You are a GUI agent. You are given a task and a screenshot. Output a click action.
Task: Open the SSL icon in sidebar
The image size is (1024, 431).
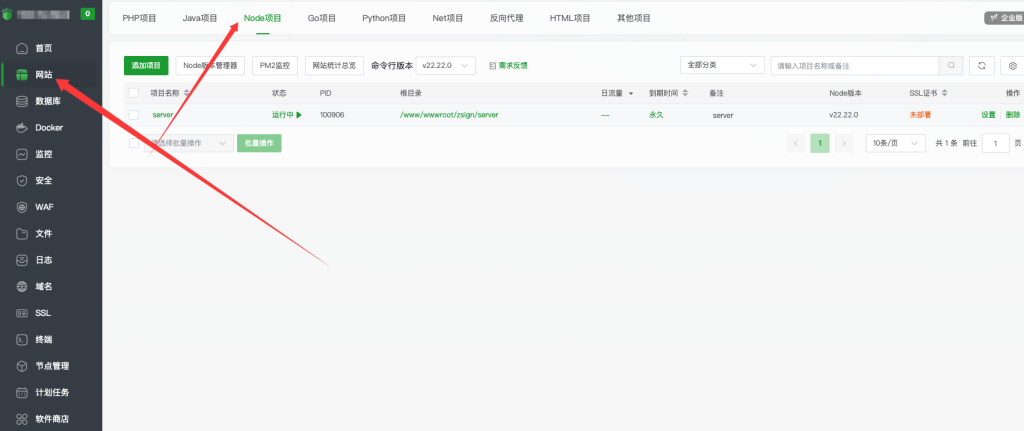22,313
